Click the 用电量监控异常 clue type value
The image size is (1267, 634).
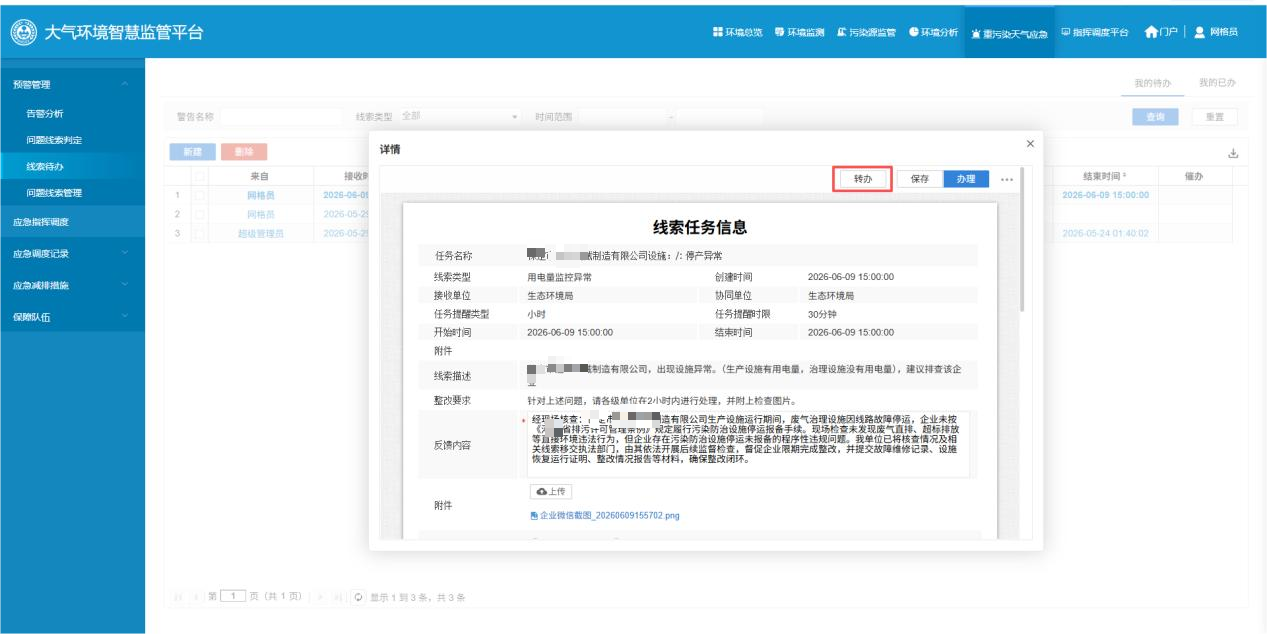559,276
